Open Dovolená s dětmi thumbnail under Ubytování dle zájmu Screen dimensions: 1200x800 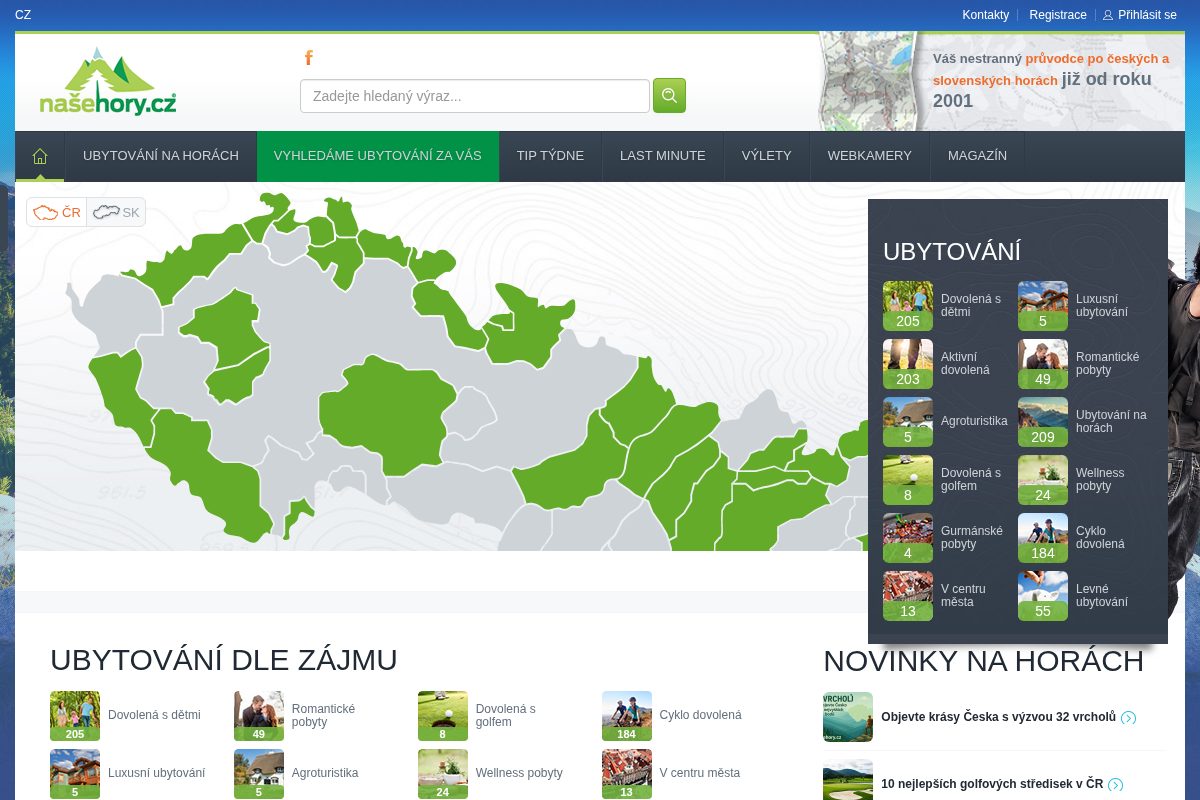pyautogui.click(x=75, y=716)
